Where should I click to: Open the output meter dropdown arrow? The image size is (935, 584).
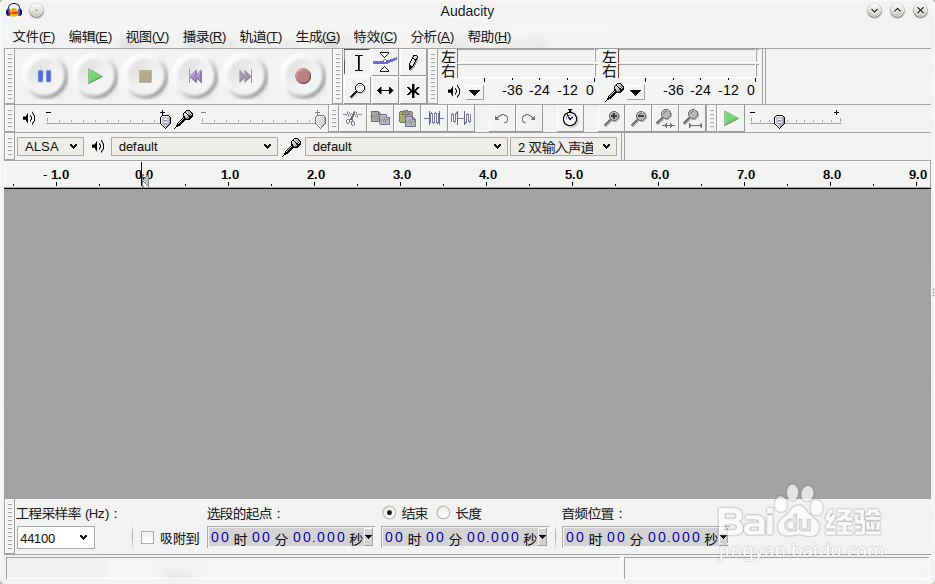click(x=475, y=92)
